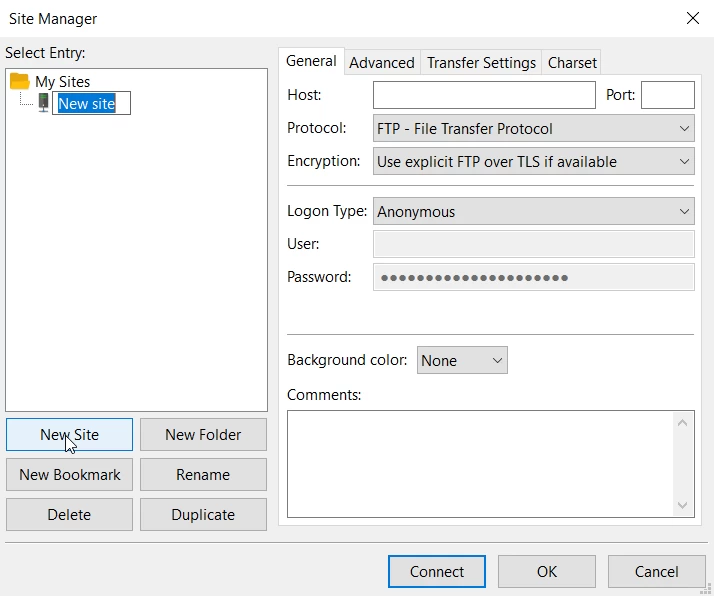Click the My Sites folder icon
Image resolution: width=714 pixels, height=596 pixels.
[19, 82]
